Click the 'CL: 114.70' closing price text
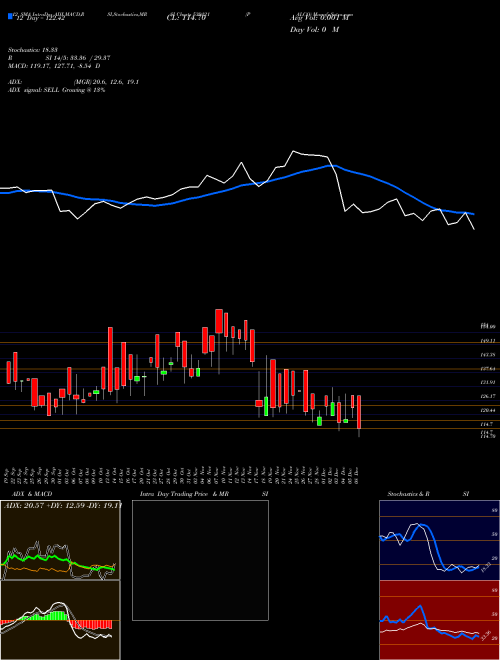 point(186,19)
